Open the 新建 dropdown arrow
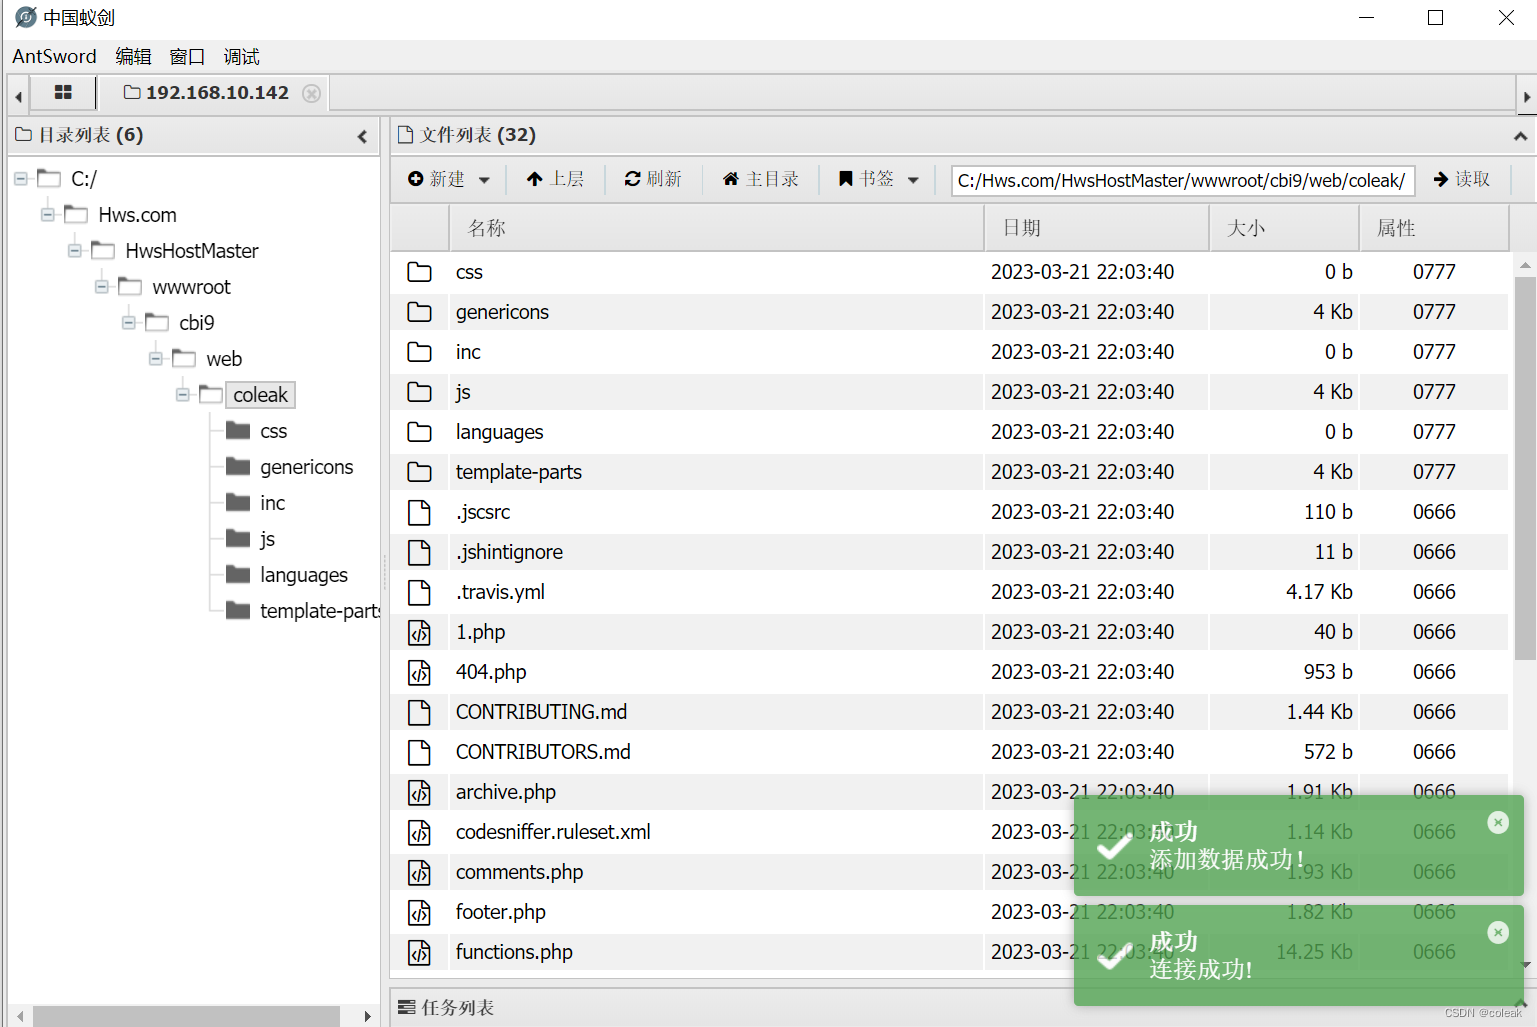 (x=484, y=178)
